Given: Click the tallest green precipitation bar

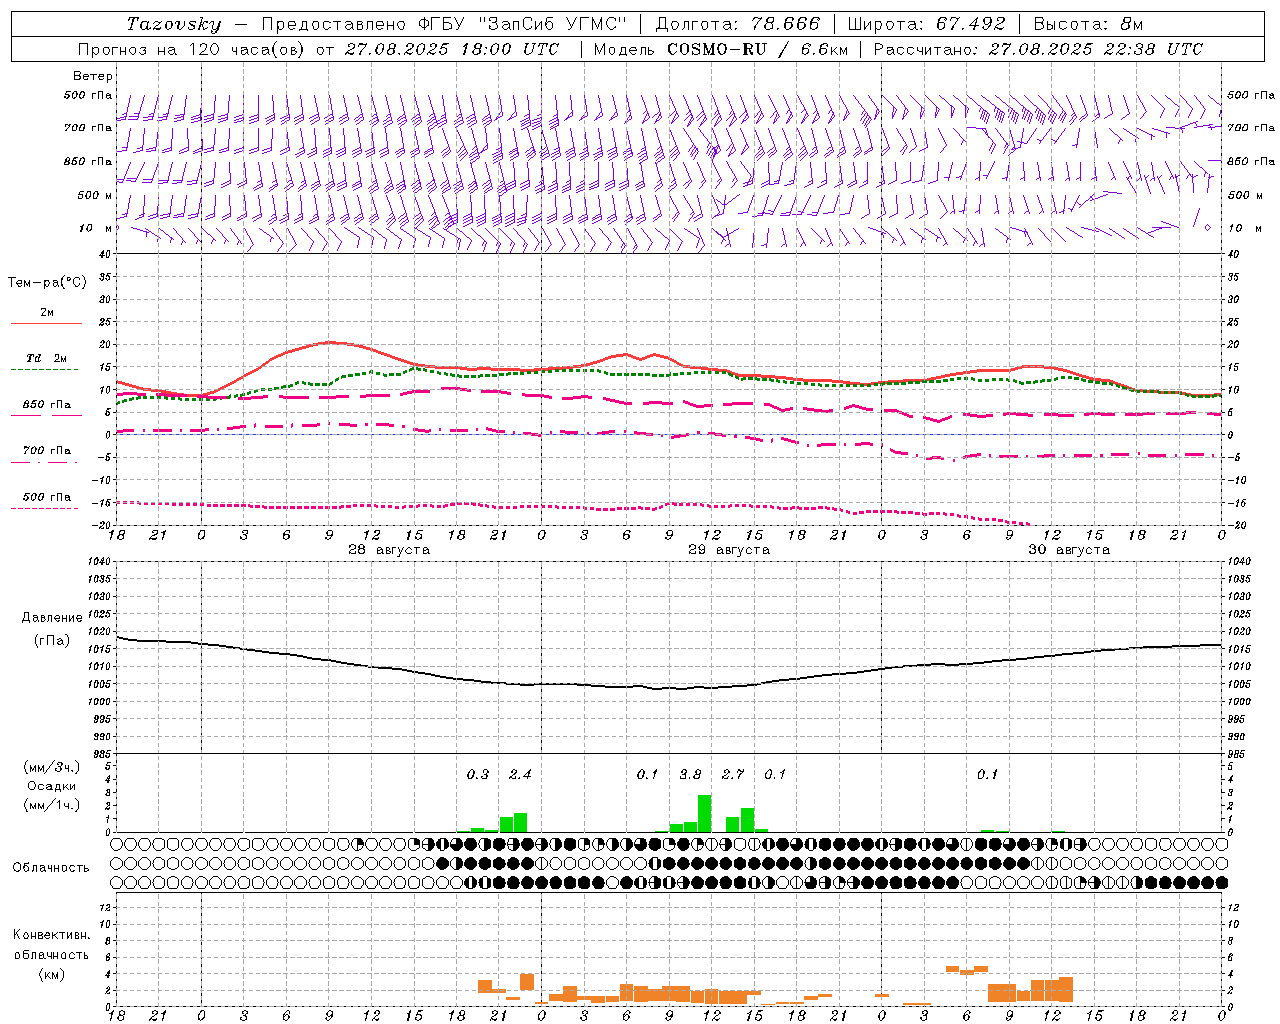Looking at the screenshot, I should pos(705,813).
